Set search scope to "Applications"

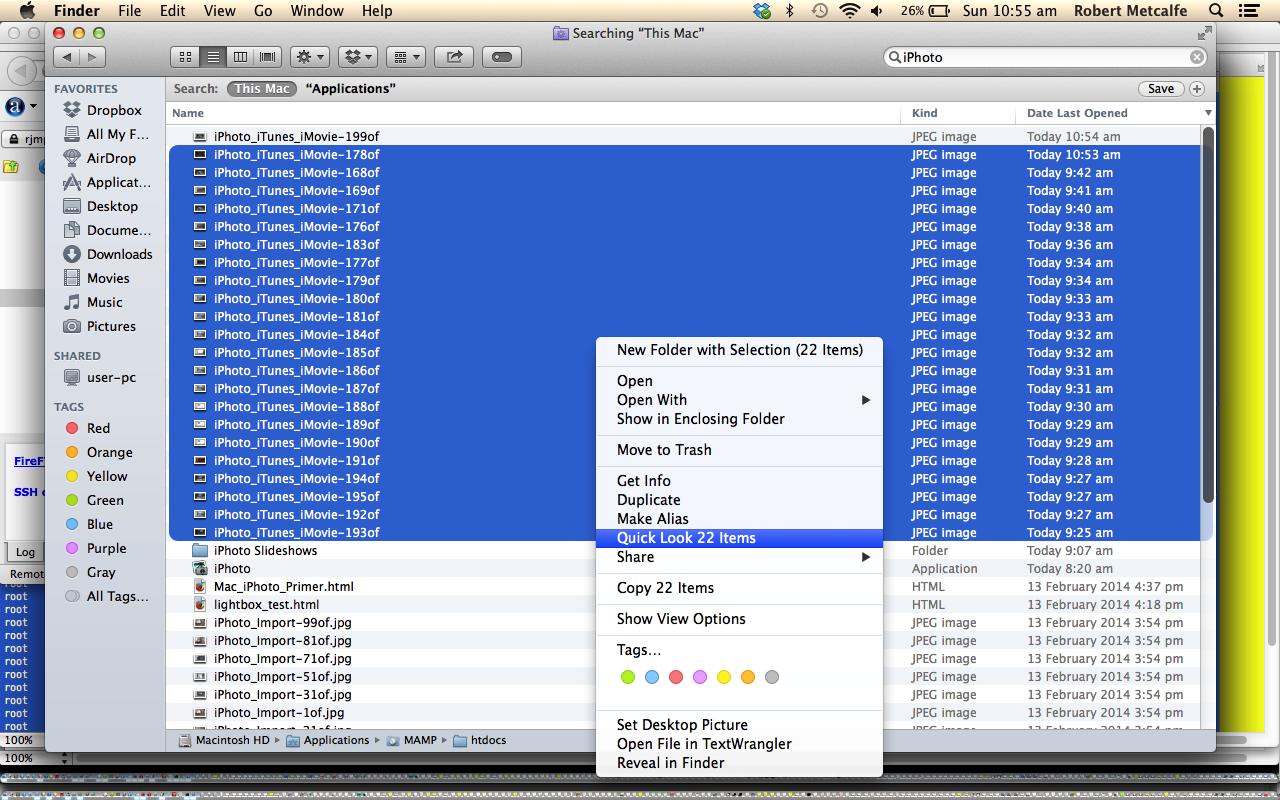coord(350,89)
